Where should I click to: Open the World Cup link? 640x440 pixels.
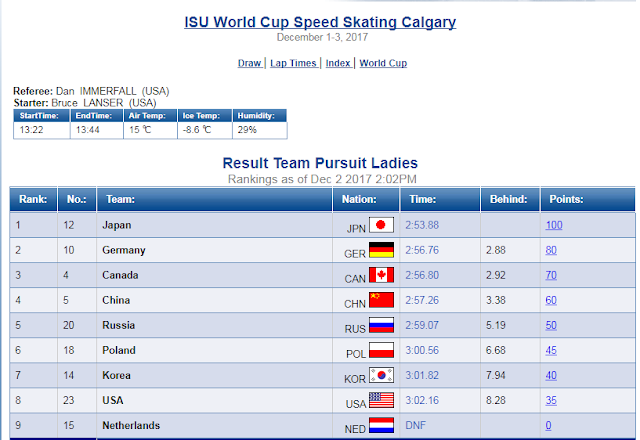[383, 63]
